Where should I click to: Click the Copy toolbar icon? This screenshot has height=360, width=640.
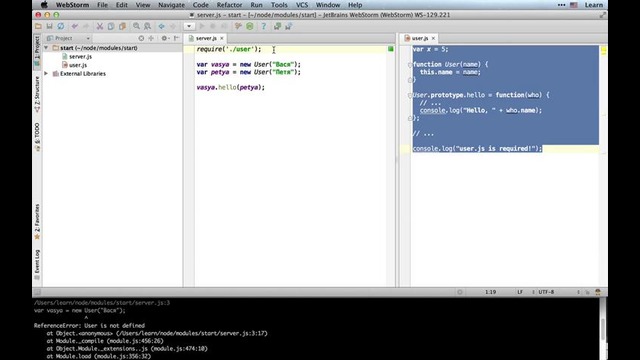pos(111,26)
